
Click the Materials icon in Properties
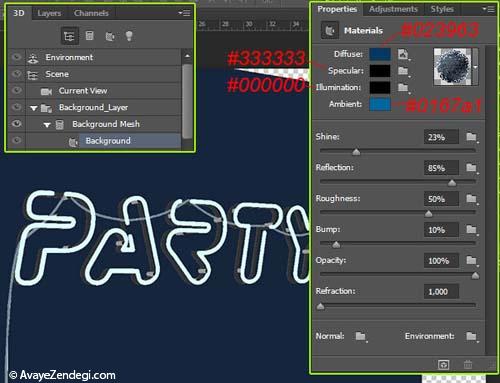tap(330, 31)
